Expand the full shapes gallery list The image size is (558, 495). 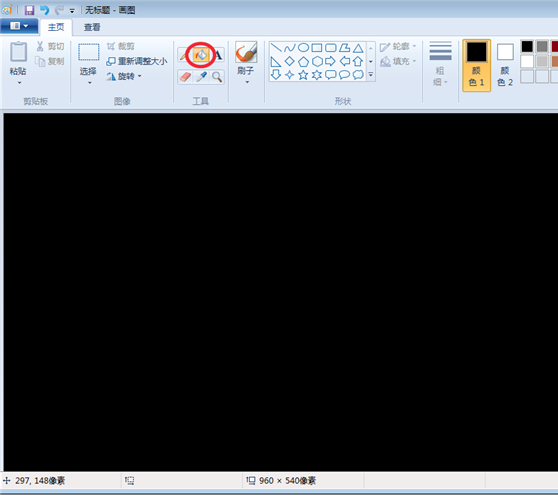370,75
